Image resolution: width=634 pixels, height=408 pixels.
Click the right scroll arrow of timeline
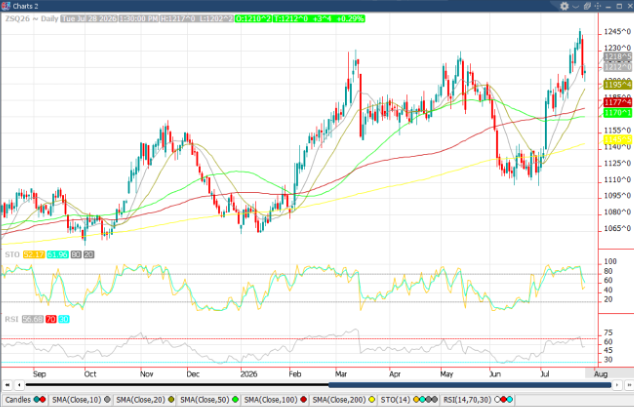(x=617, y=385)
